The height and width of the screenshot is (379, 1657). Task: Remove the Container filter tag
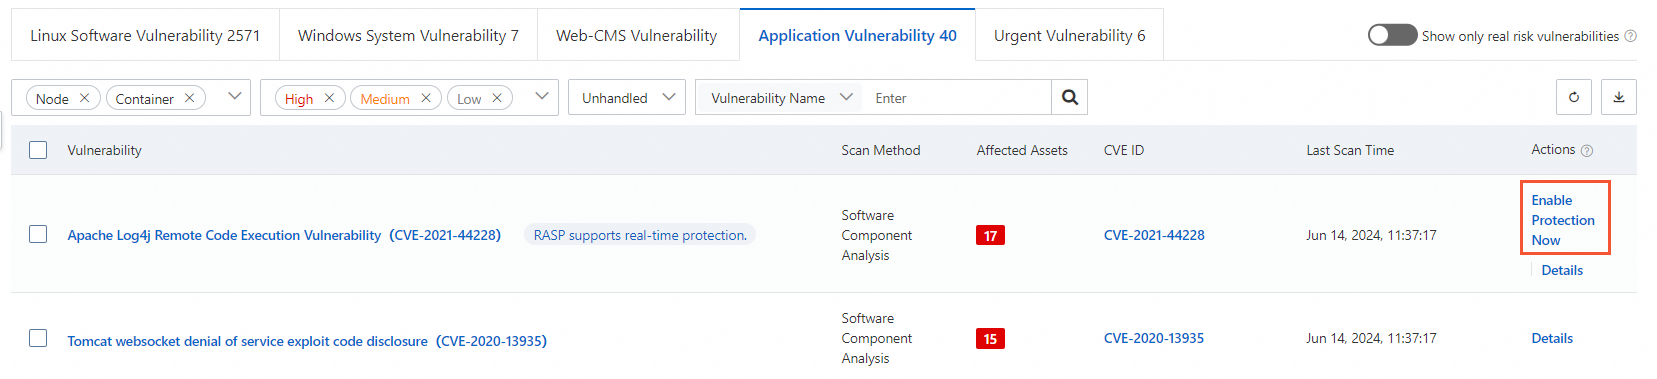pyautogui.click(x=189, y=98)
